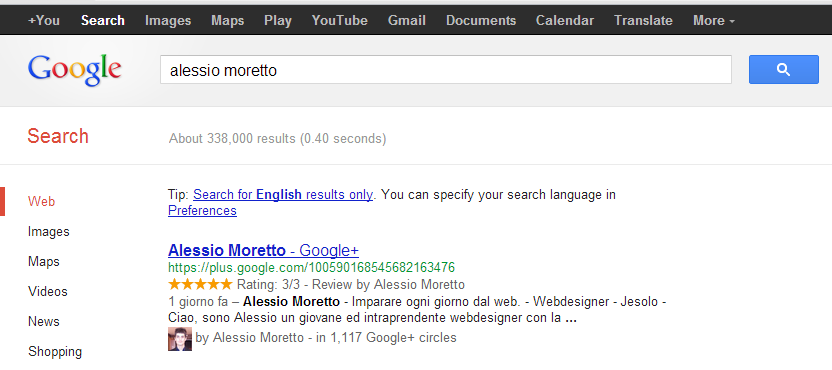Open Maps from the top black bar
Viewport: 832px width, 370px height.
pos(228,21)
